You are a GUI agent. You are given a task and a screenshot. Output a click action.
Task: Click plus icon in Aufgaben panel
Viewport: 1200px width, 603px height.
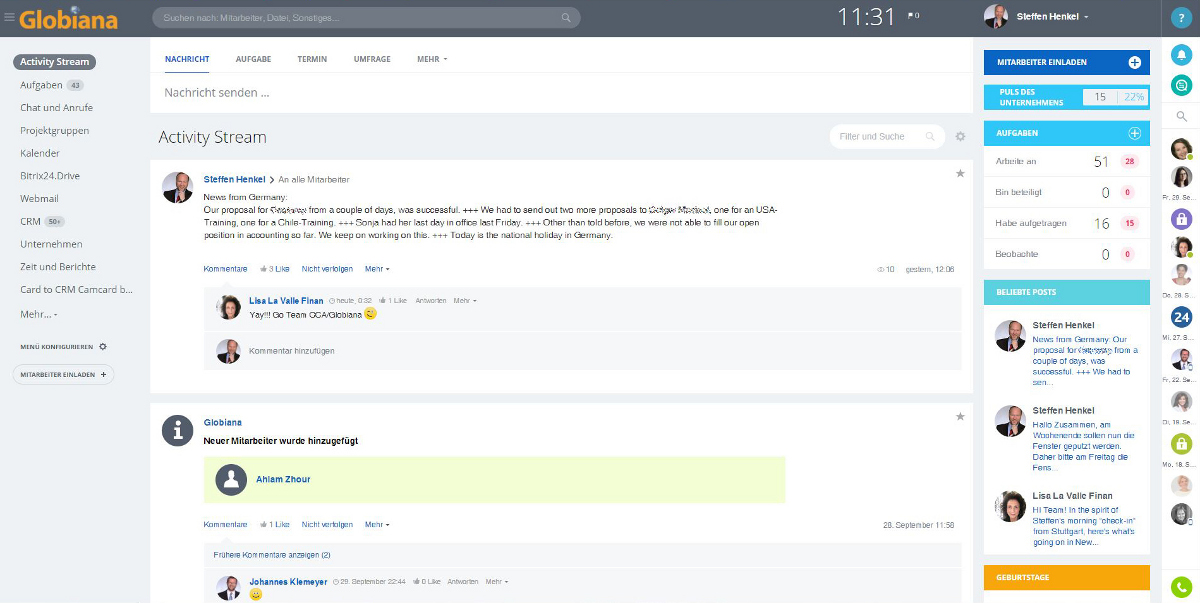[x=1134, y=133]
